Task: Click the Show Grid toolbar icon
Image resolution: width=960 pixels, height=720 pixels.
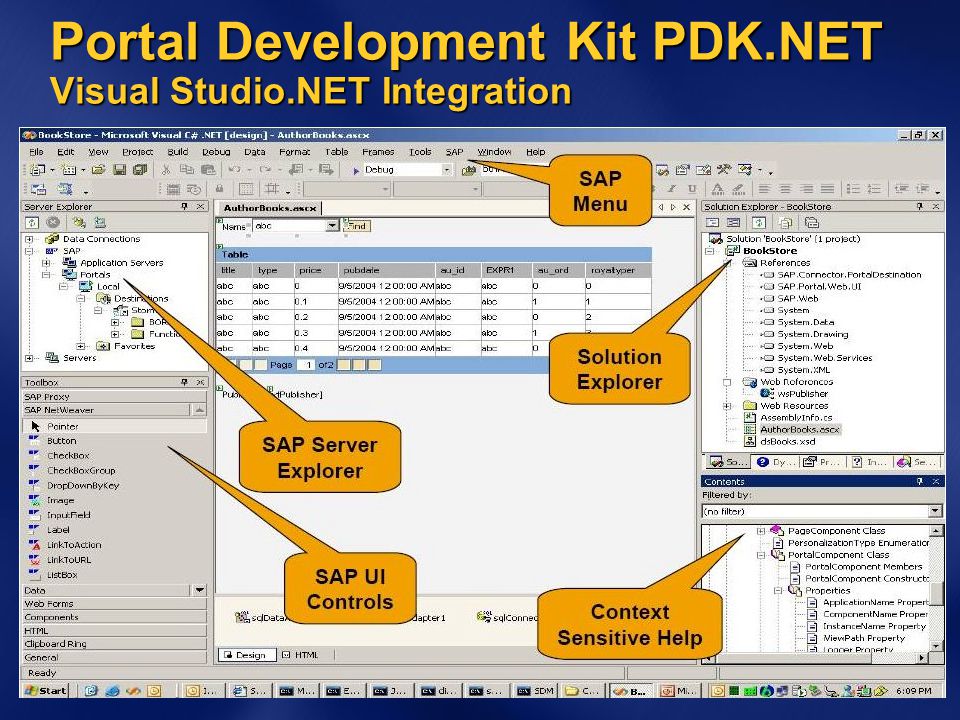Action: 246,189
